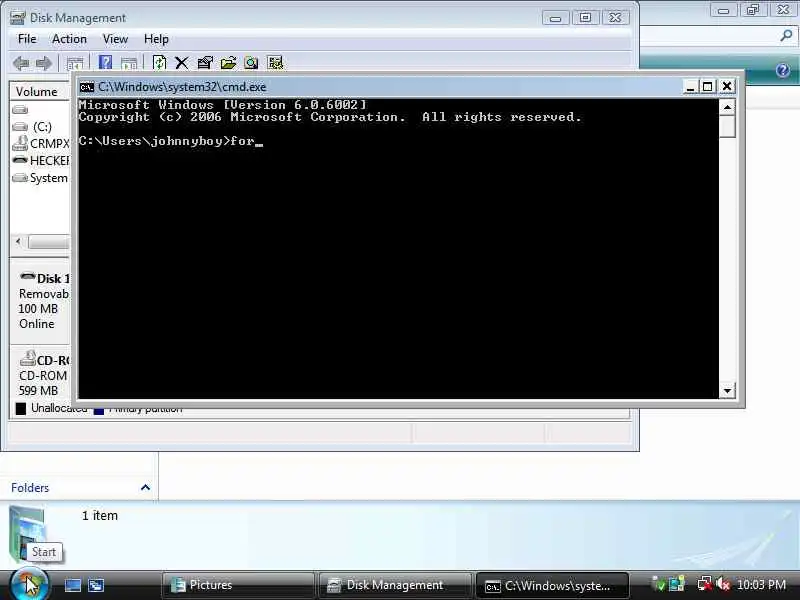Click the Volume column header

click(x=40, y=92)
